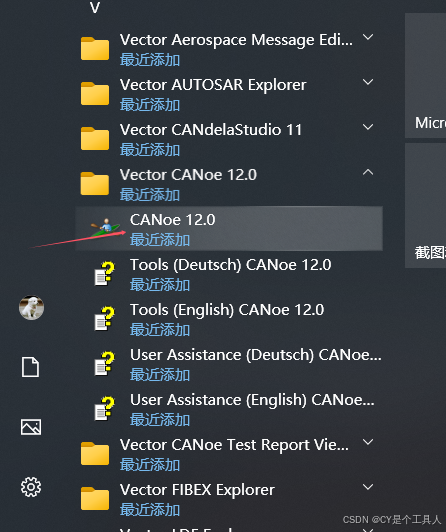
Task: Click the Tools (English) CANoe 12.0 help icon
Action: pyautogui.click(x=105, y=319)
